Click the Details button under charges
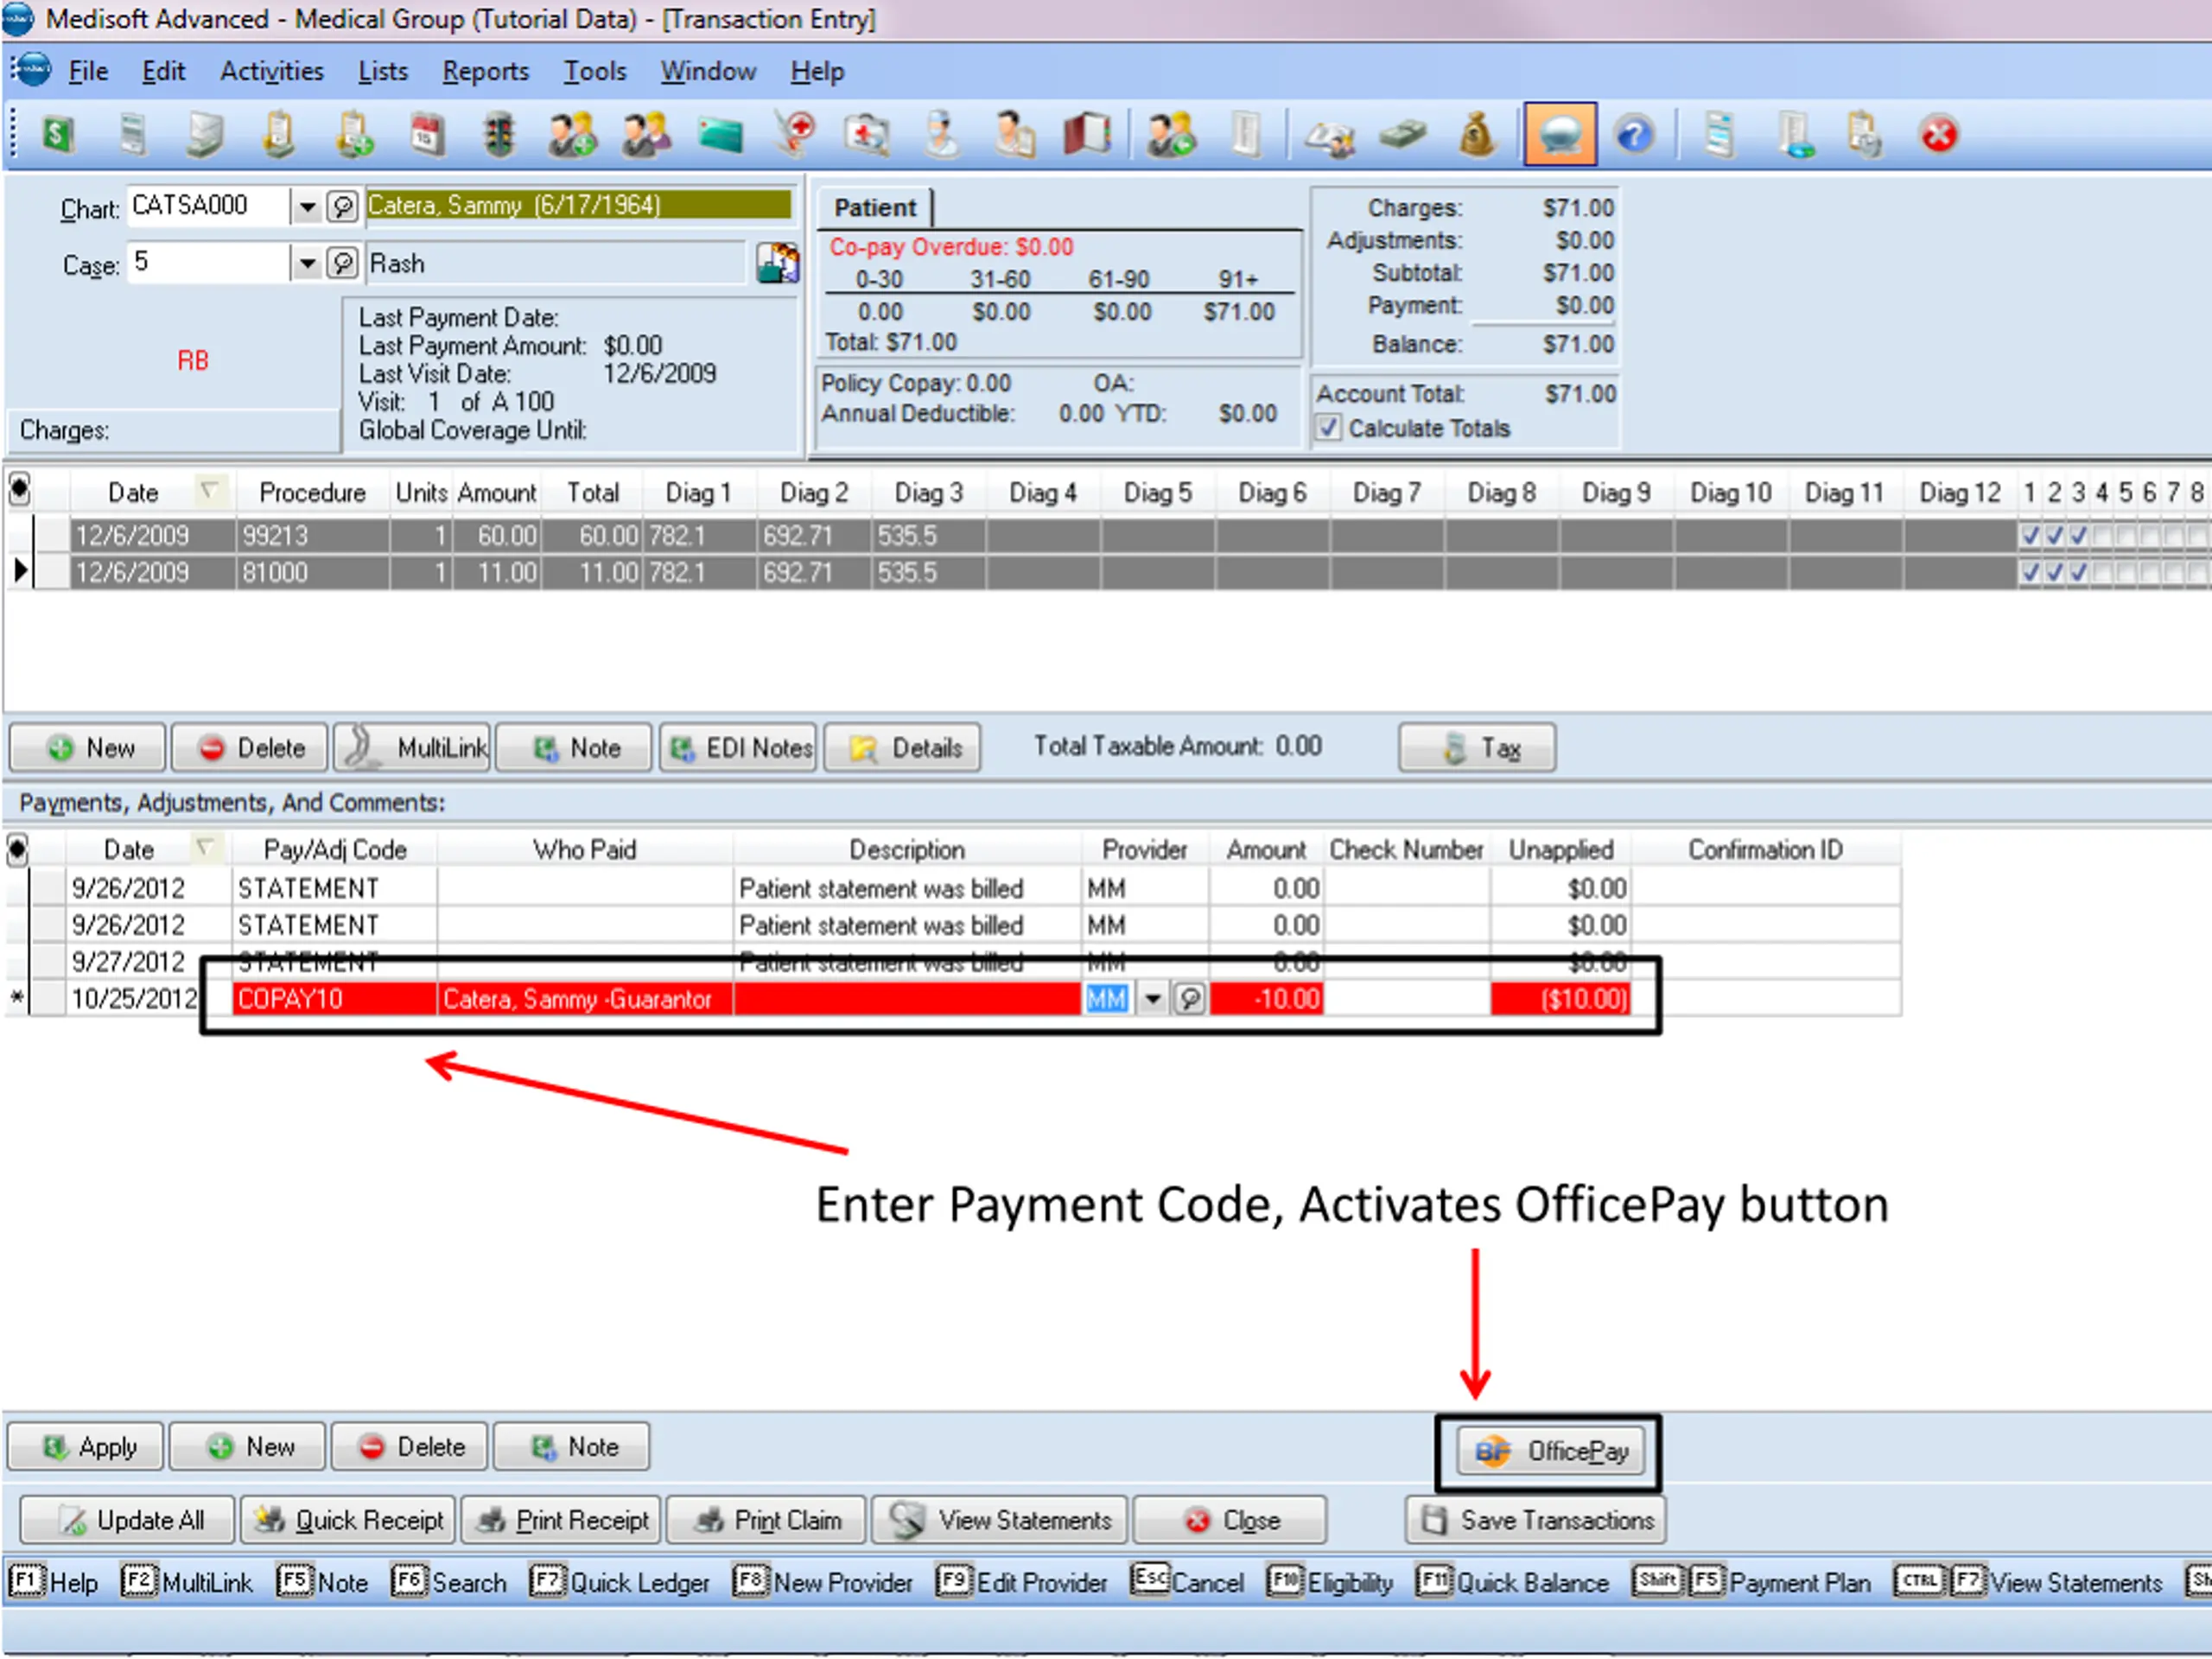Viewport: 2212px width, 1659px height. click(x=902, y=747)
